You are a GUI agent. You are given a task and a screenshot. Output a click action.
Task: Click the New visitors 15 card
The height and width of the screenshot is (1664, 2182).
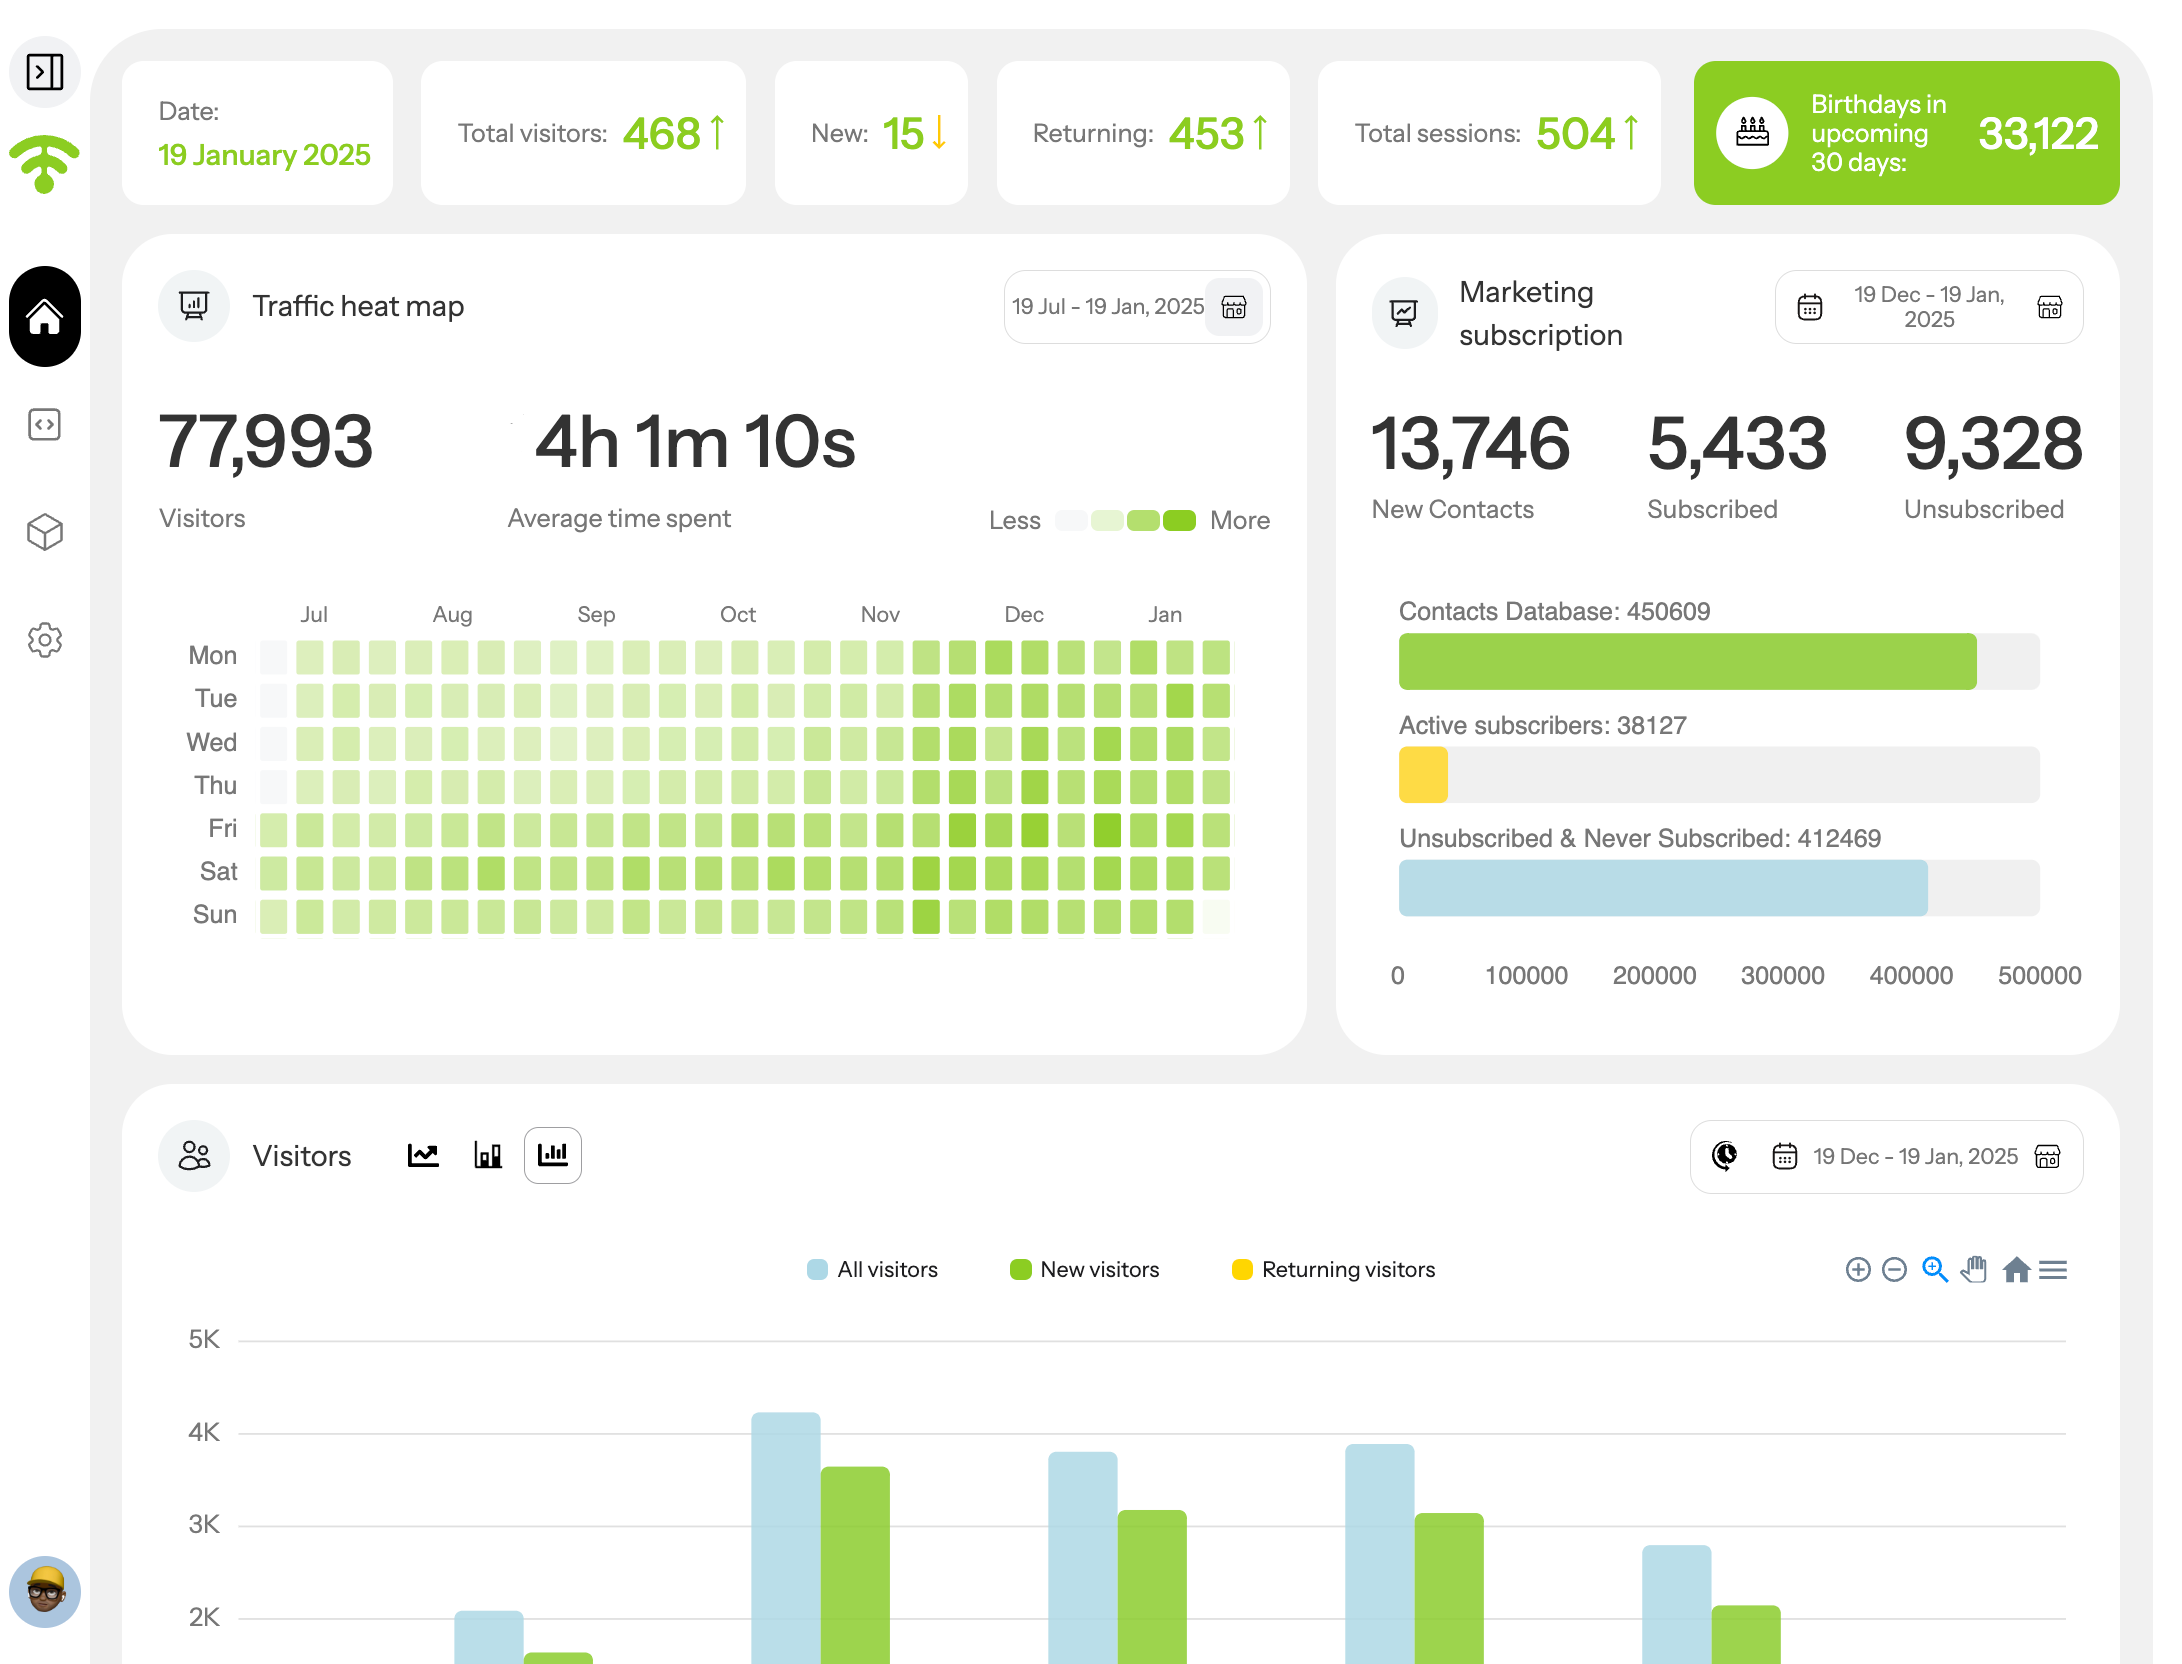click(x=871, y=133)
